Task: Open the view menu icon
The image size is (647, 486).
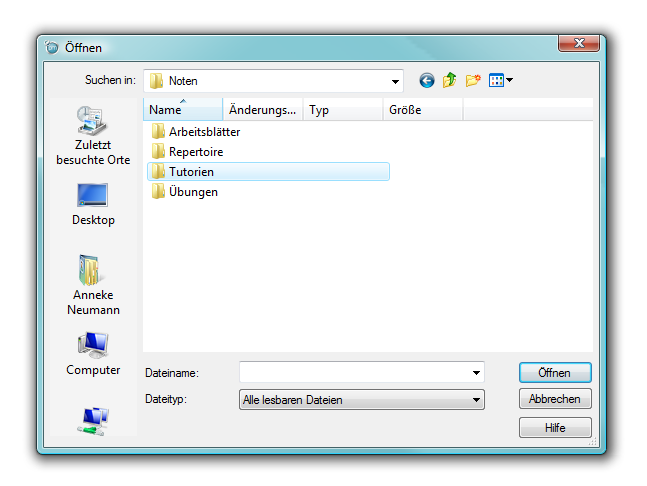Action: point(500,80)
